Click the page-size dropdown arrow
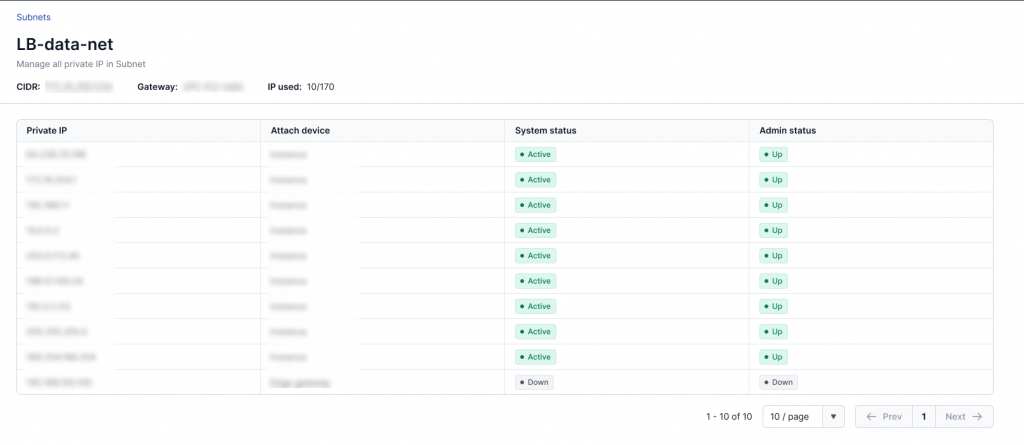1024x445 pixels. click(834, 416)
